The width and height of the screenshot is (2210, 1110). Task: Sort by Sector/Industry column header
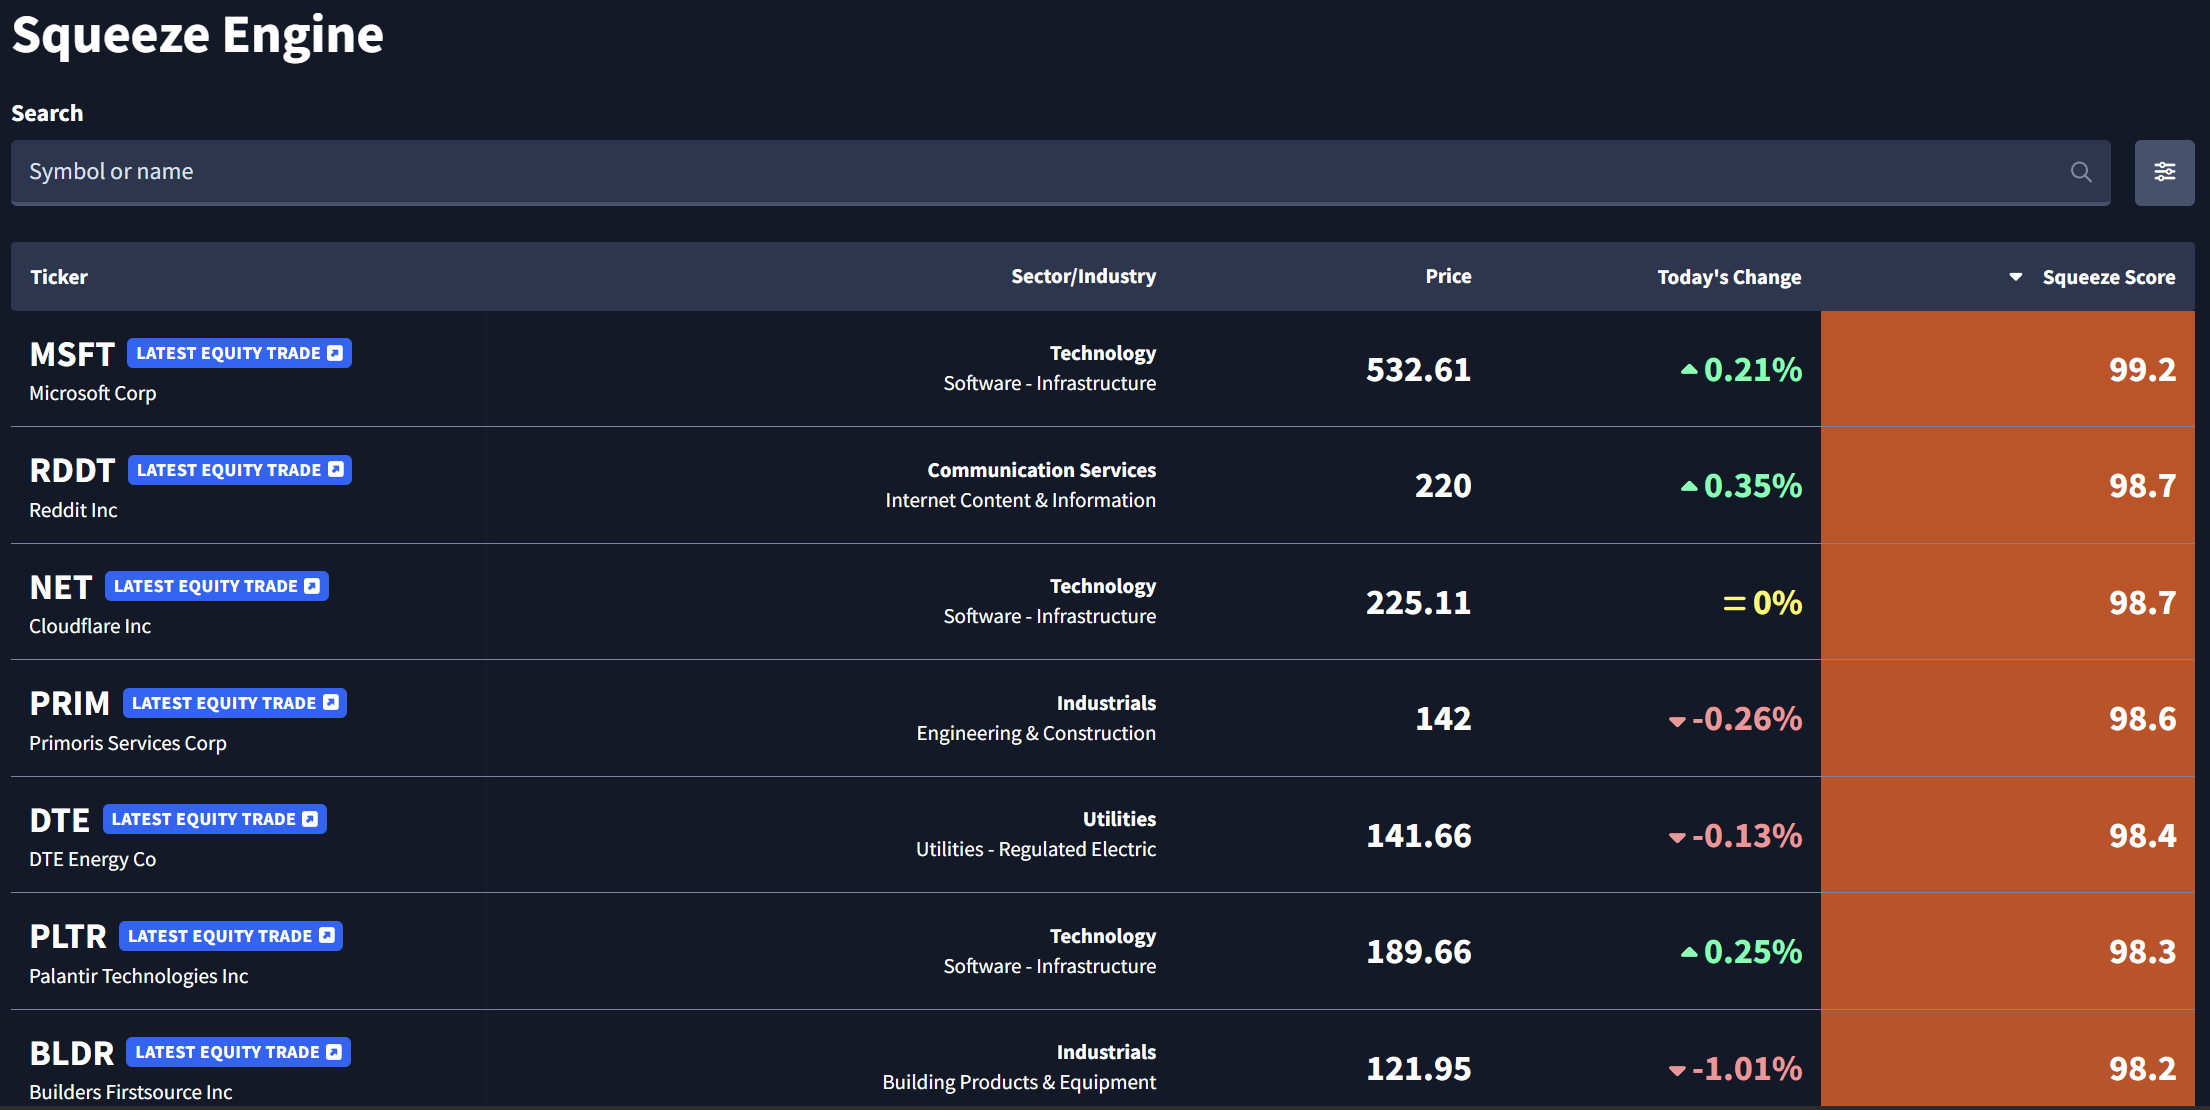coord(1082,276)
